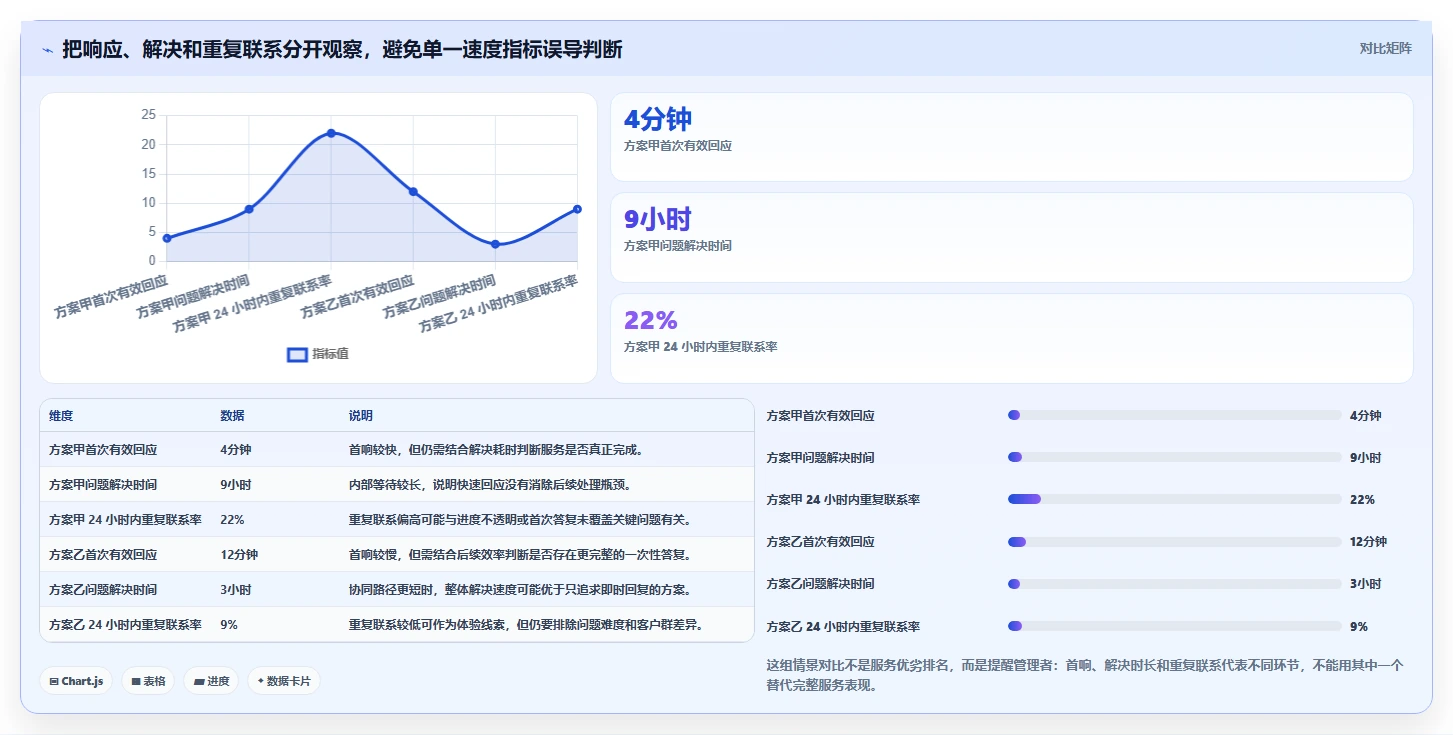Click table cell 方案甲首次有效回应
Image resolution: width=1453 pixels, height=735 pixels.
103,450
